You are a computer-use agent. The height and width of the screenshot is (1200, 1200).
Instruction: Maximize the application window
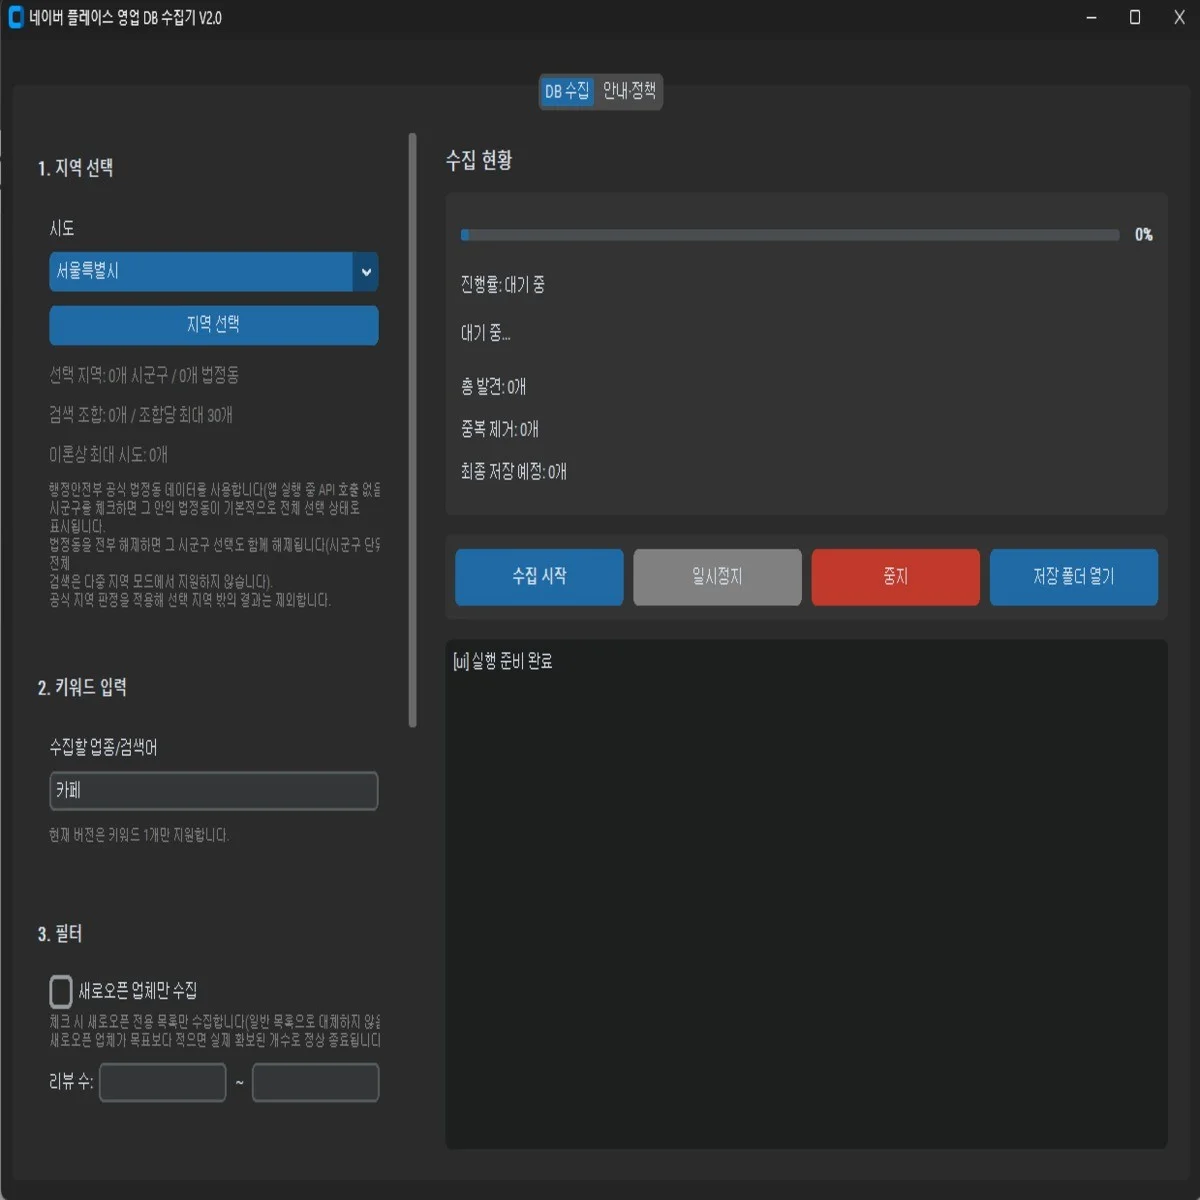click(x=1135, y=18)
